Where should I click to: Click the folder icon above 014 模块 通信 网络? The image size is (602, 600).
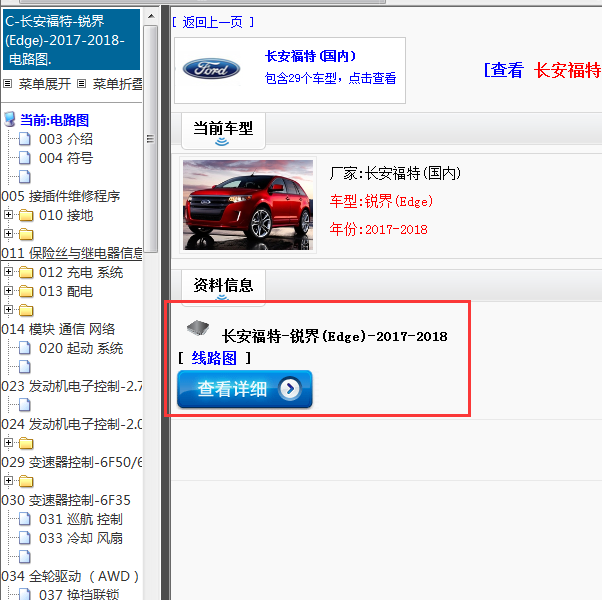(x=26, y=310)
